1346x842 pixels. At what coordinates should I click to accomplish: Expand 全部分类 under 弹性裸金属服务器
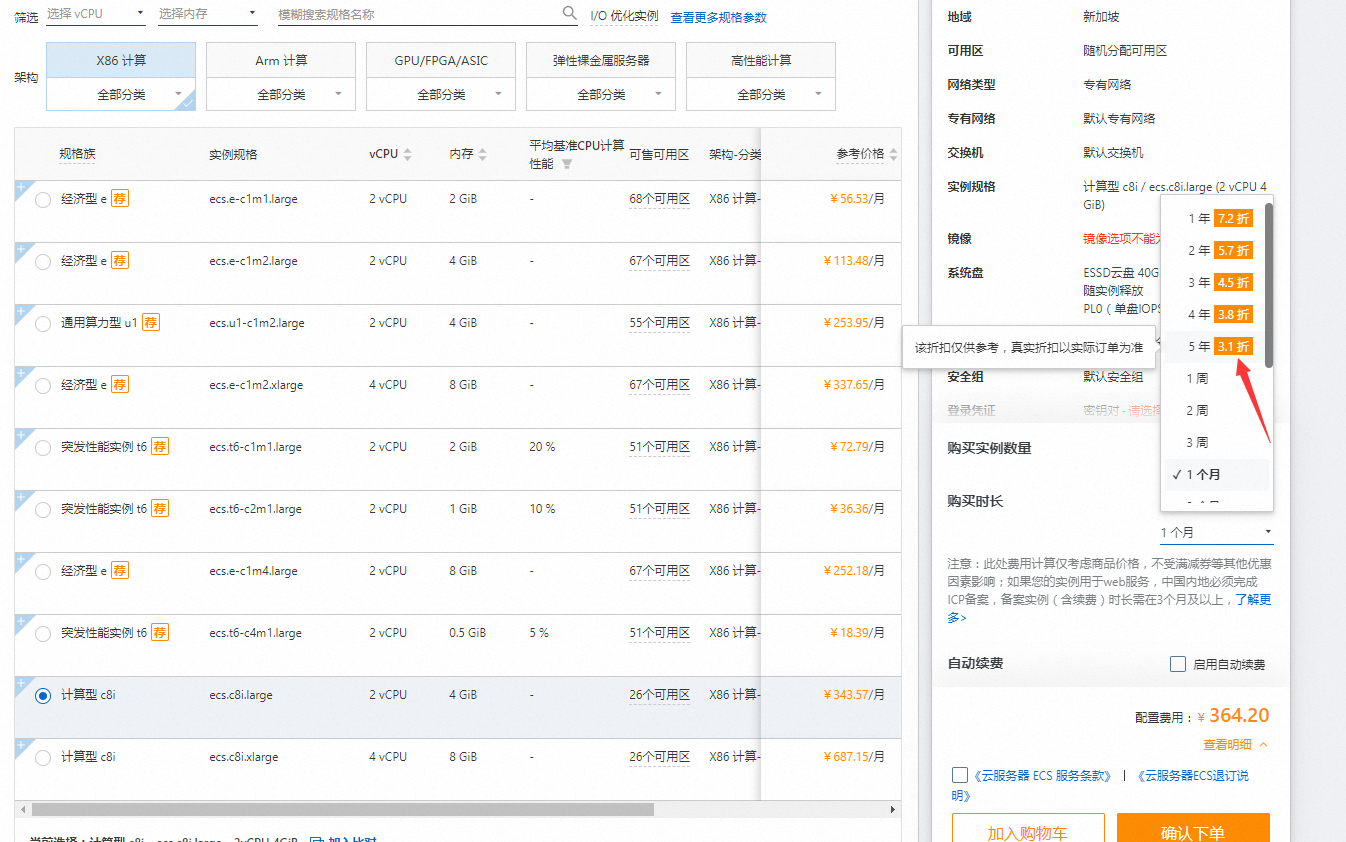tap(601, 94)
